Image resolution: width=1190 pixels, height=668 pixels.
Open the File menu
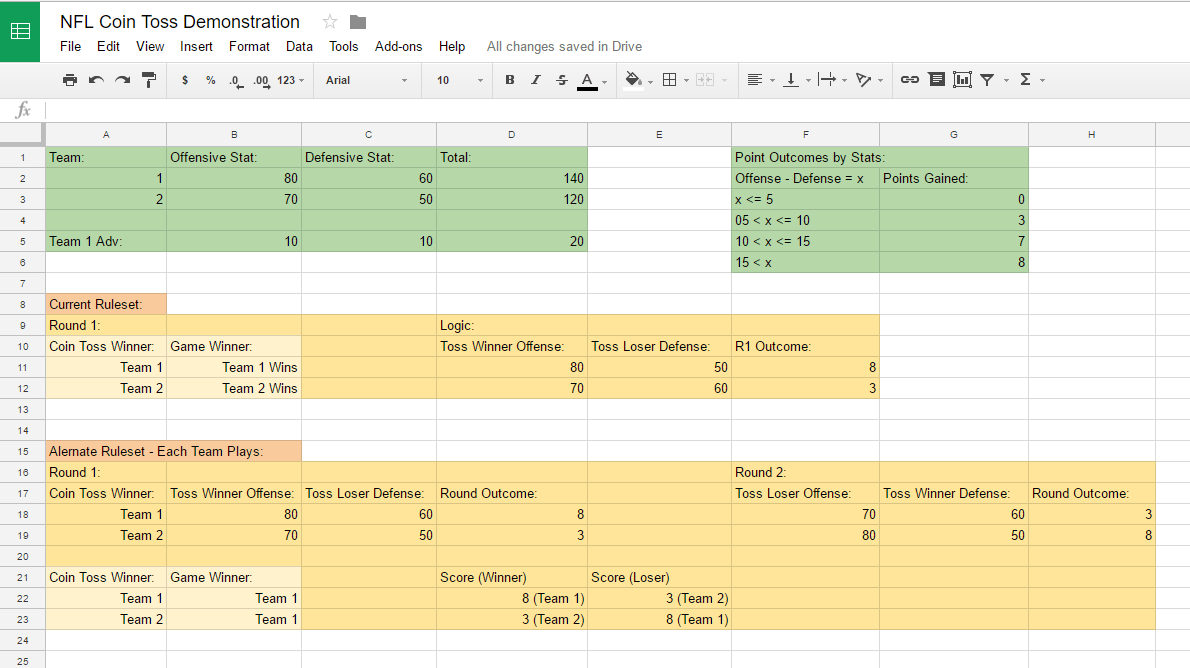tap(71, 46)
